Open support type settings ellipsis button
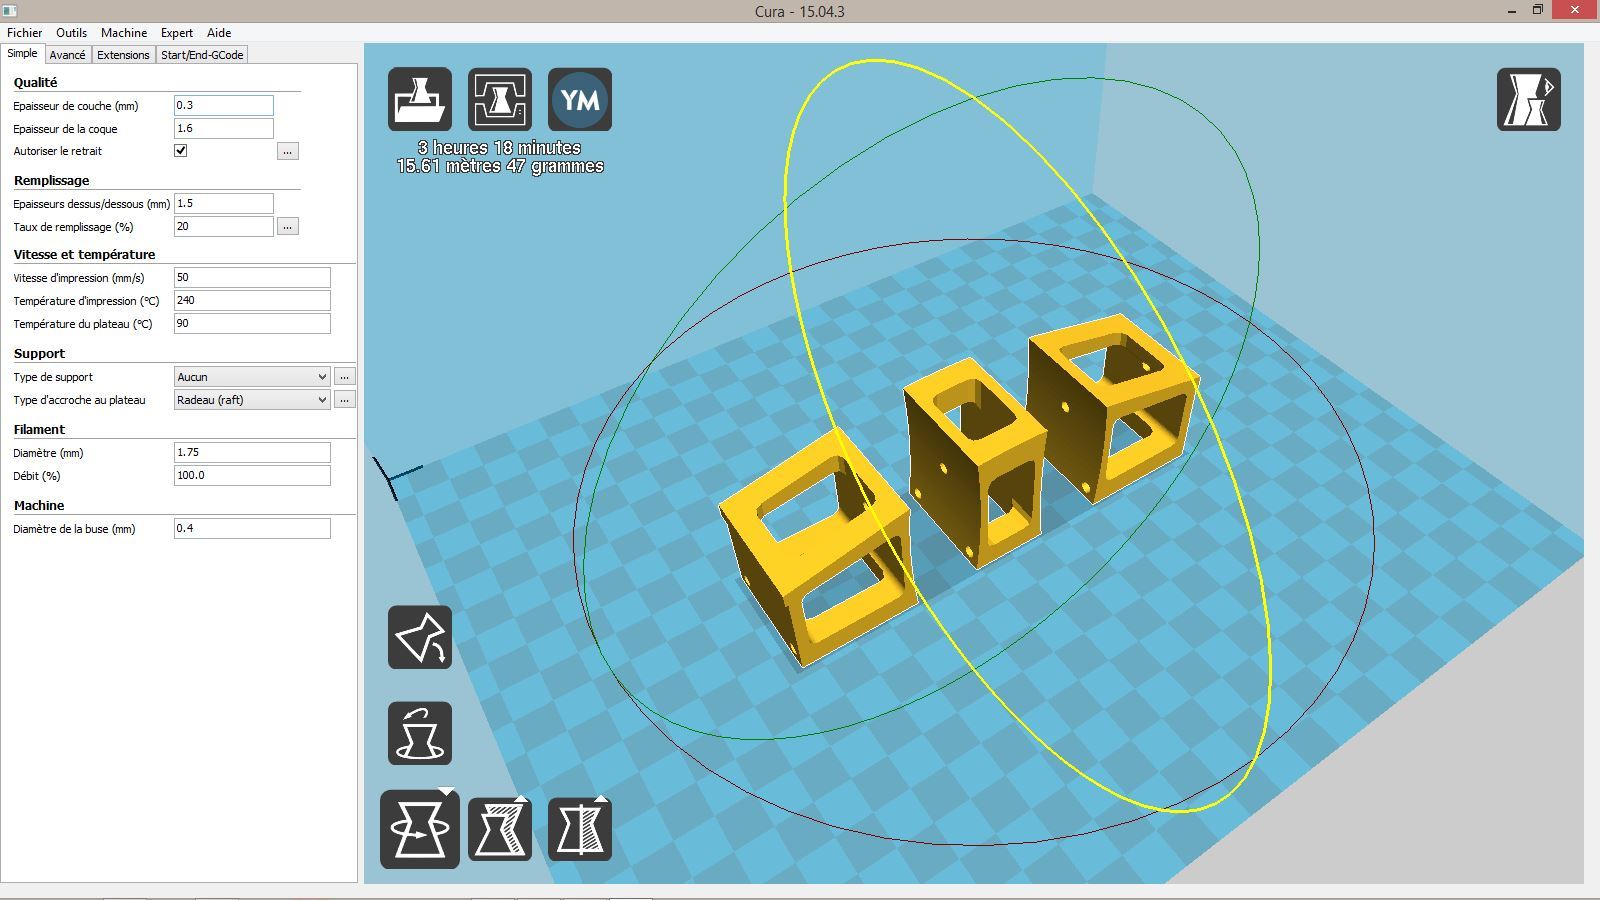1600x900 pixels. (344, 377)
